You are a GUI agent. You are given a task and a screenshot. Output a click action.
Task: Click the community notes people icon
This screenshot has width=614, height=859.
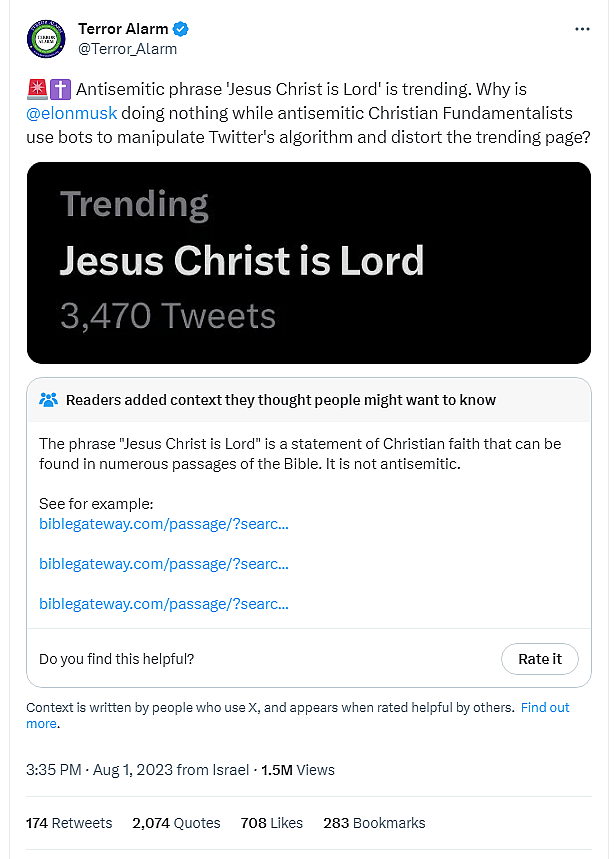click(x=48, y=400)
